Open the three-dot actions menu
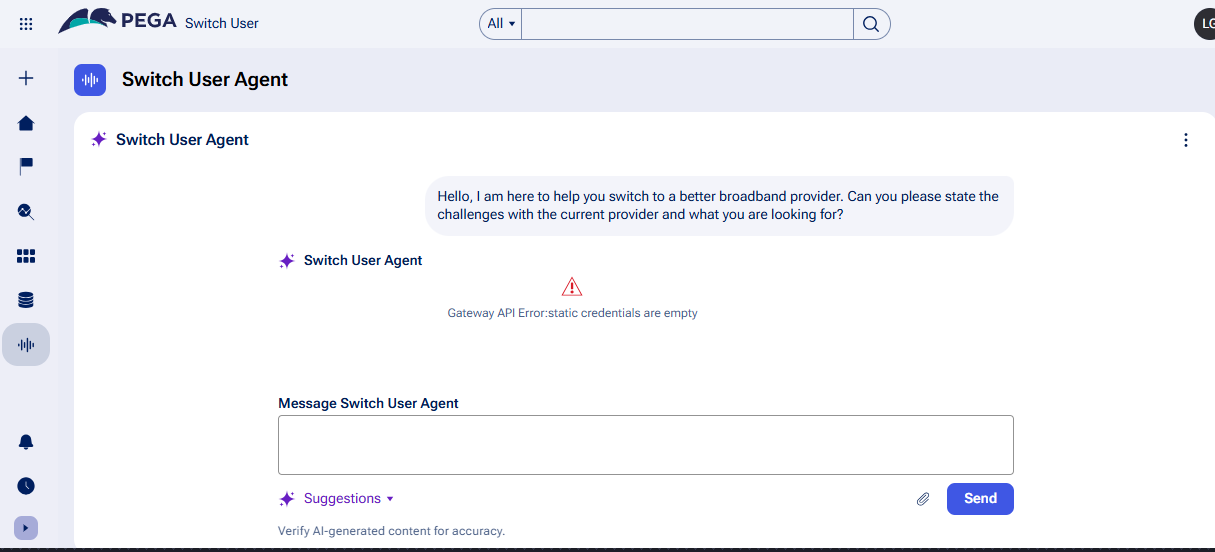This screenshot has width=1215, height=552. 1186,140
